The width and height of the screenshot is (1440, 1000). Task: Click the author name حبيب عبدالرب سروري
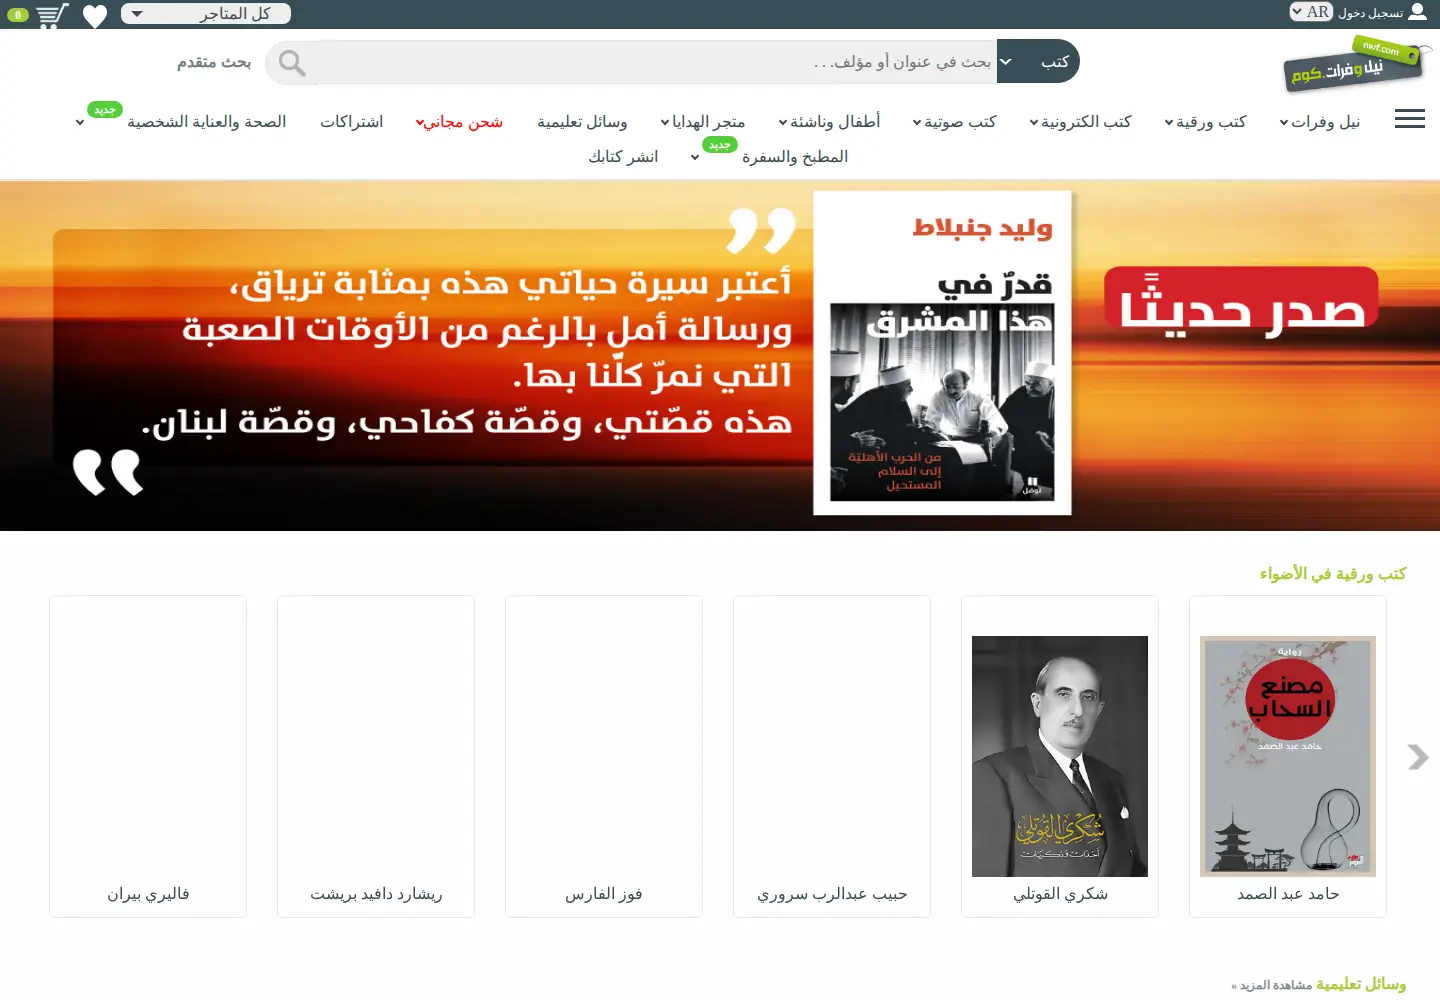click(x=832, y=894)
